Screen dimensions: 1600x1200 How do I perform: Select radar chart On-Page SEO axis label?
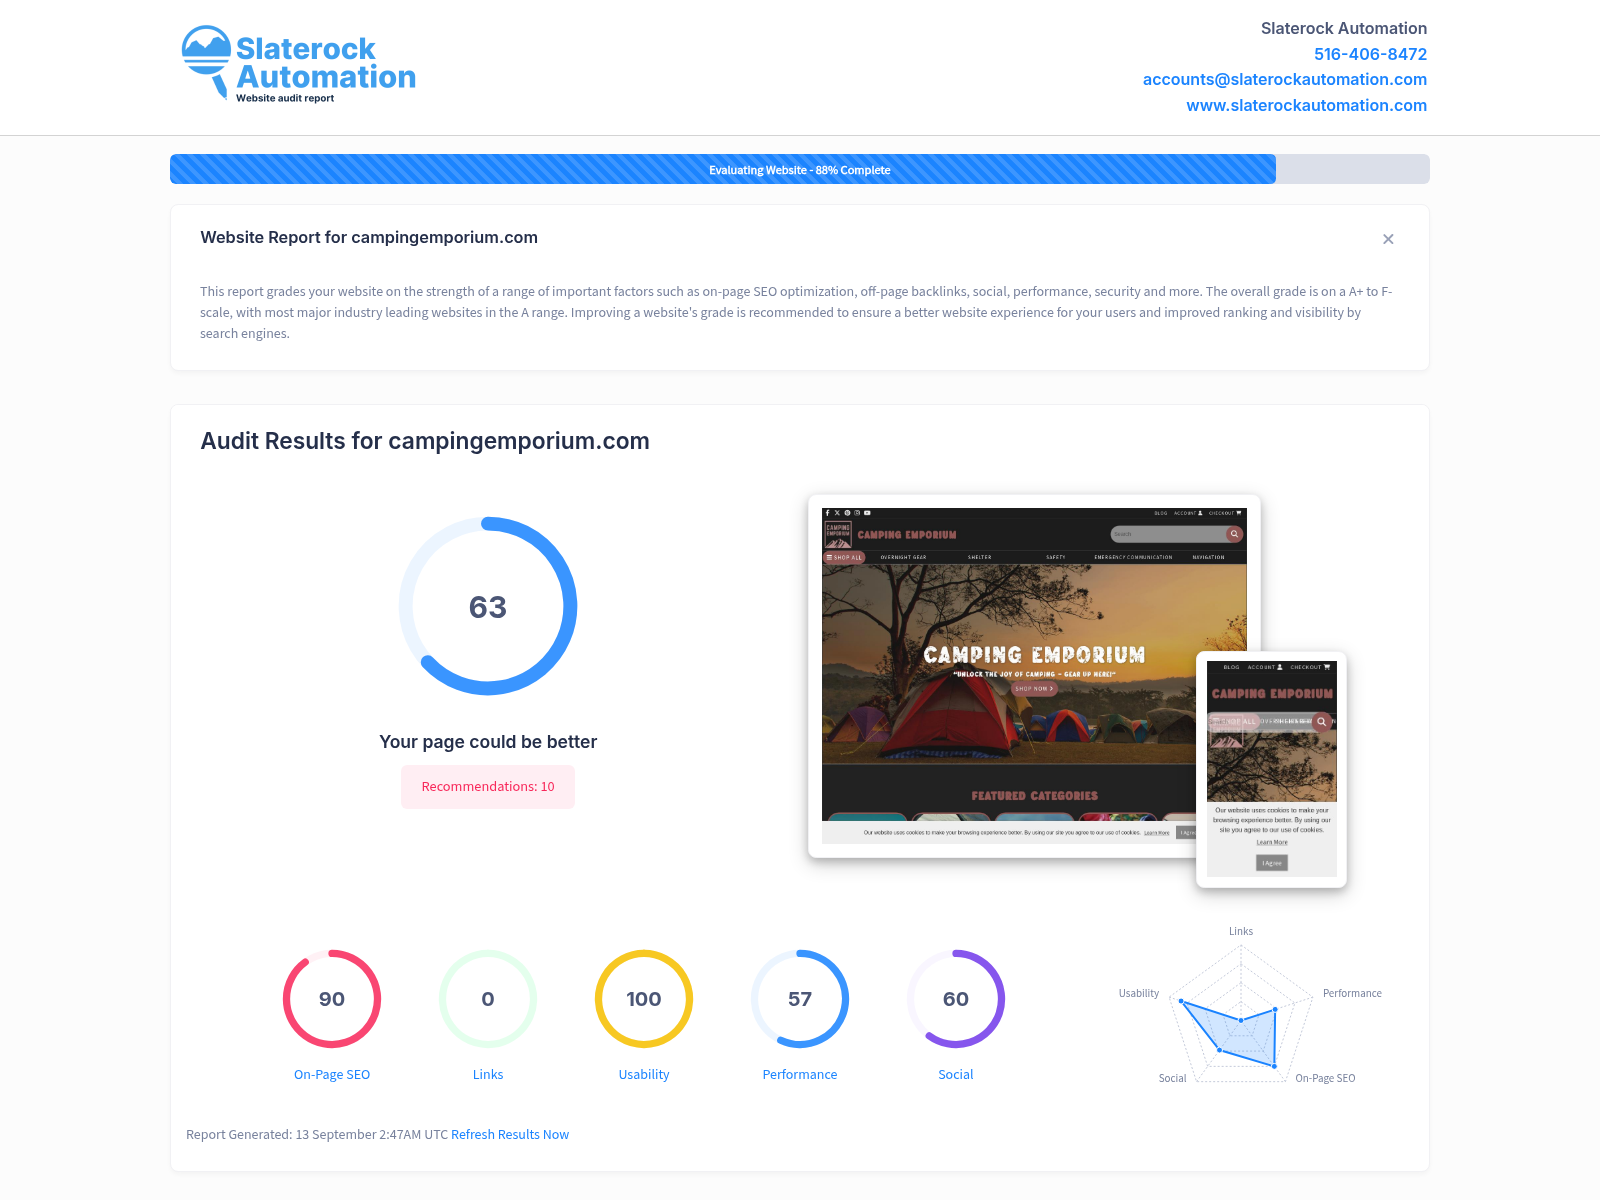pyautogui.click(x=1325, y=1078)
